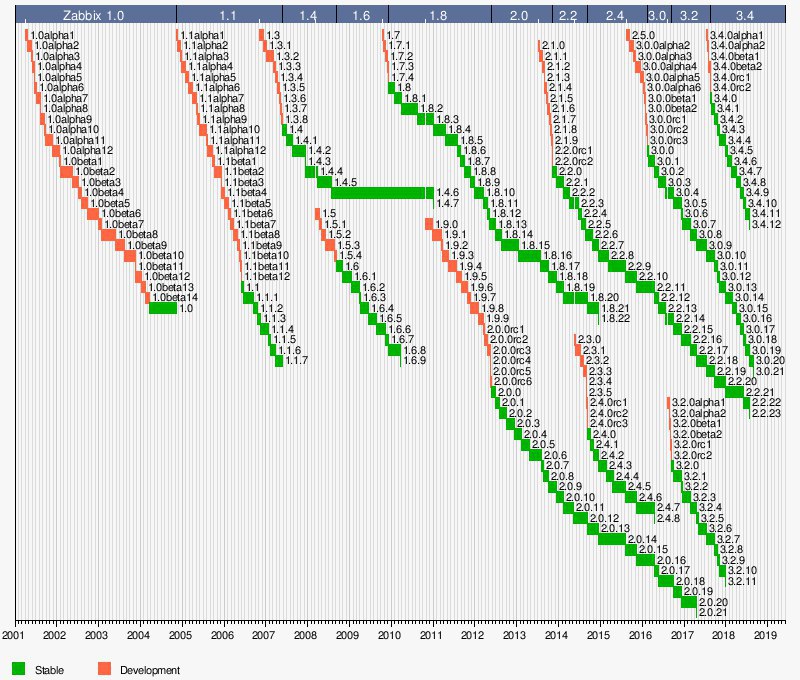Click the 1.0beta14 release label

pos(175,297)
